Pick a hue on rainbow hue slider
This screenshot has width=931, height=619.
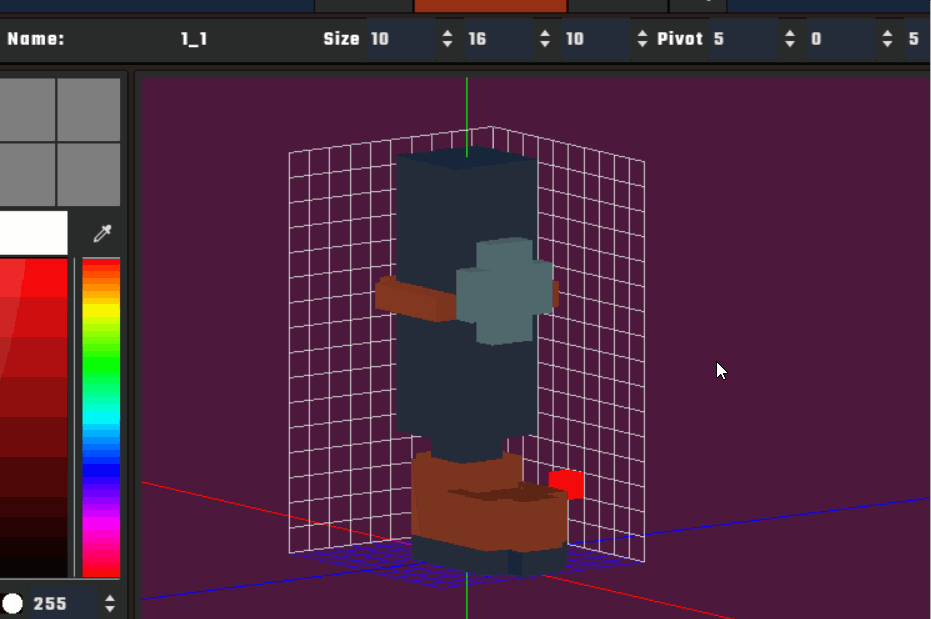pos(101,417)
